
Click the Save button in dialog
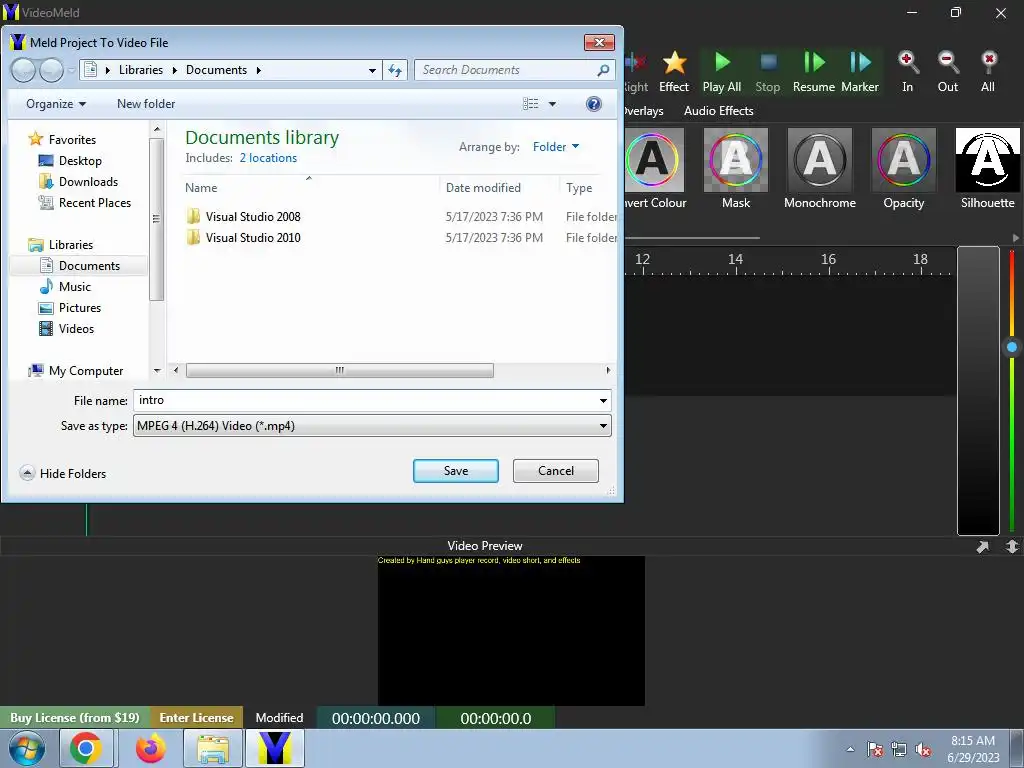456,471
